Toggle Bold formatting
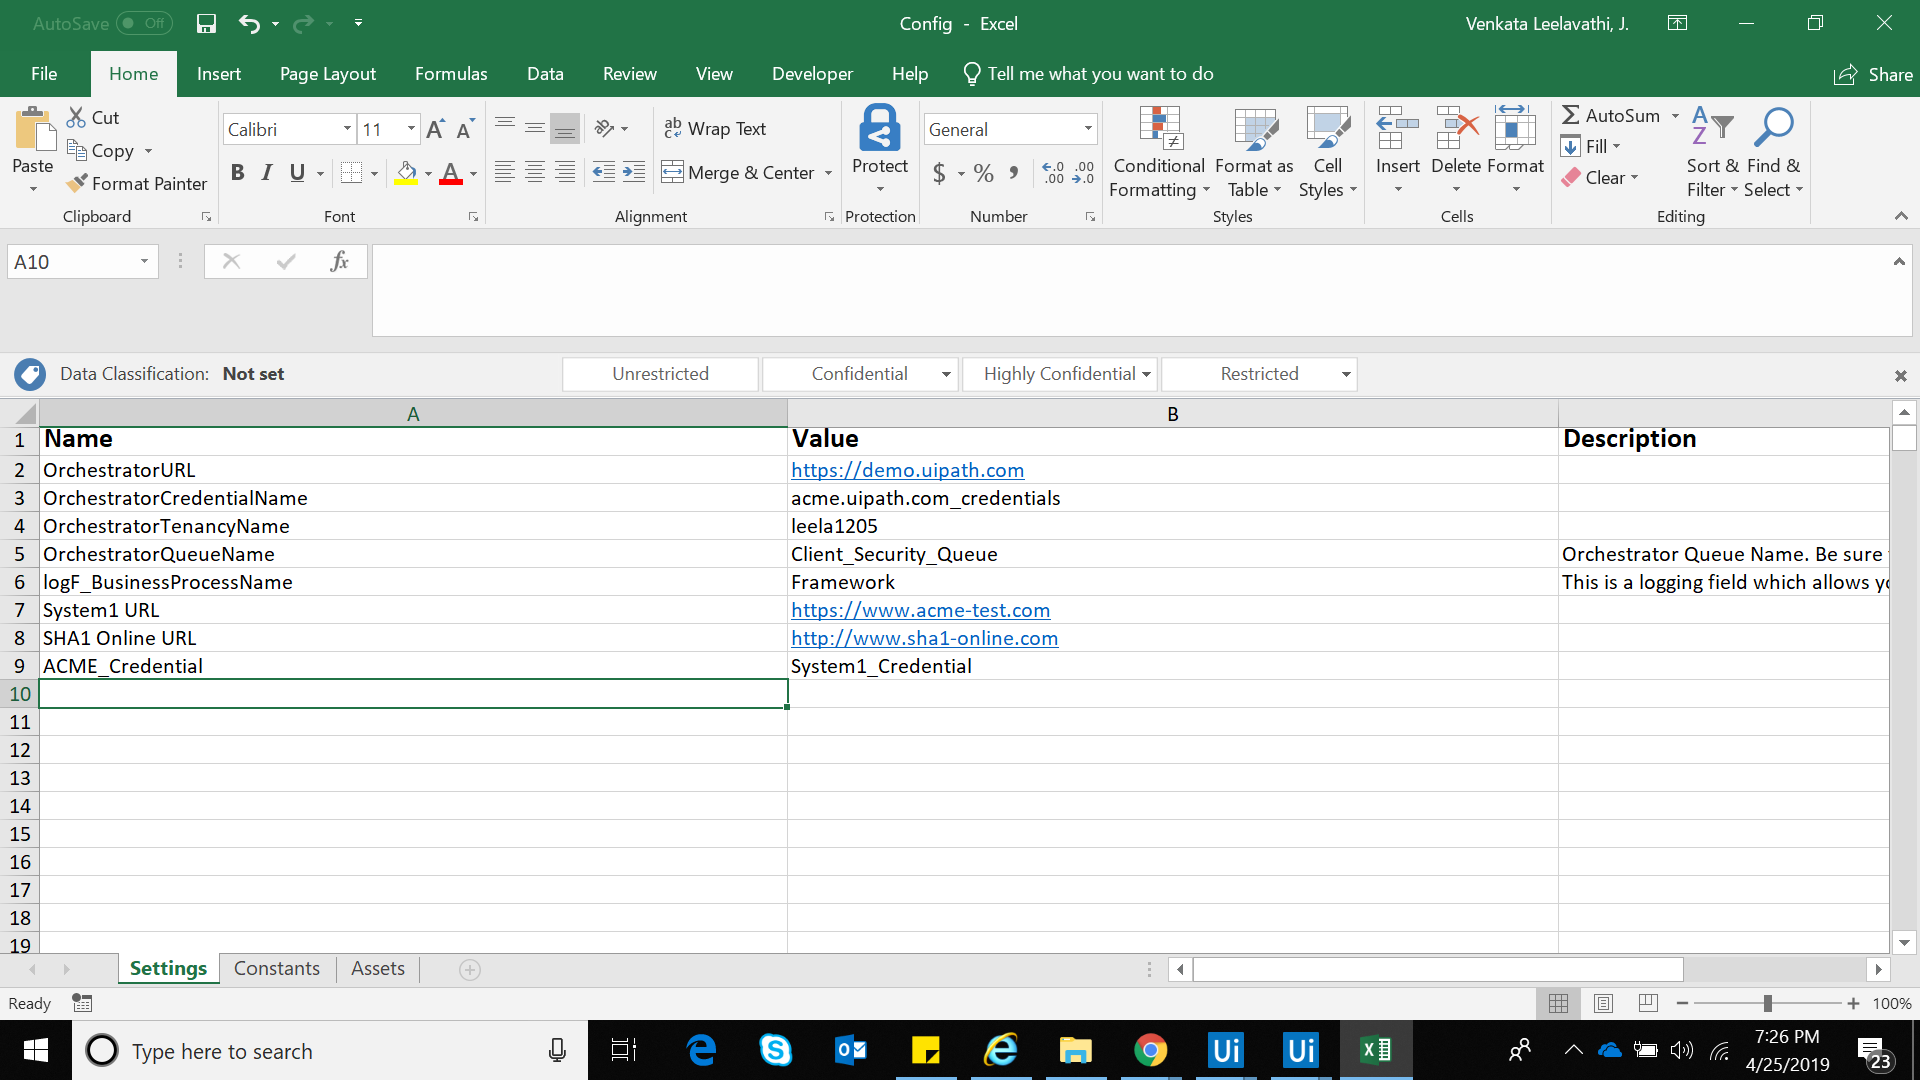 [x=237, y=173]
